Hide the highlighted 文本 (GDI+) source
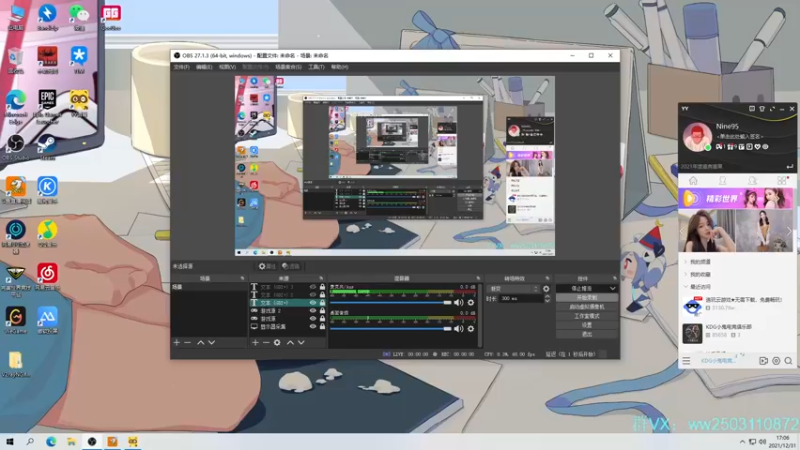The image size is (800, 450). click(x=313, y=303)
